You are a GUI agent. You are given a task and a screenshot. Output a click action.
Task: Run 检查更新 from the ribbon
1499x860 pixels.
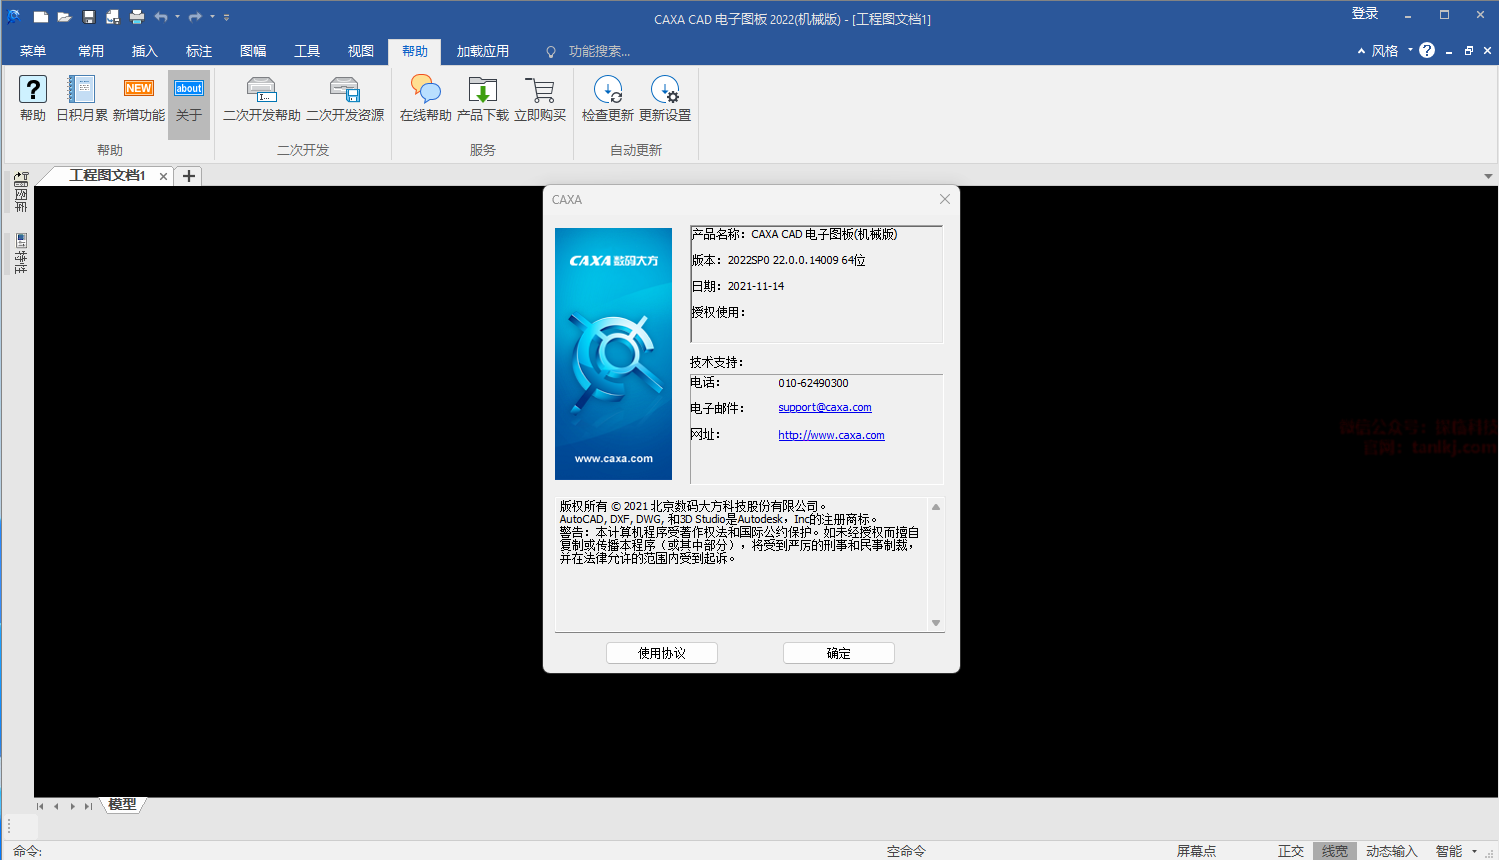pos(607,91)
